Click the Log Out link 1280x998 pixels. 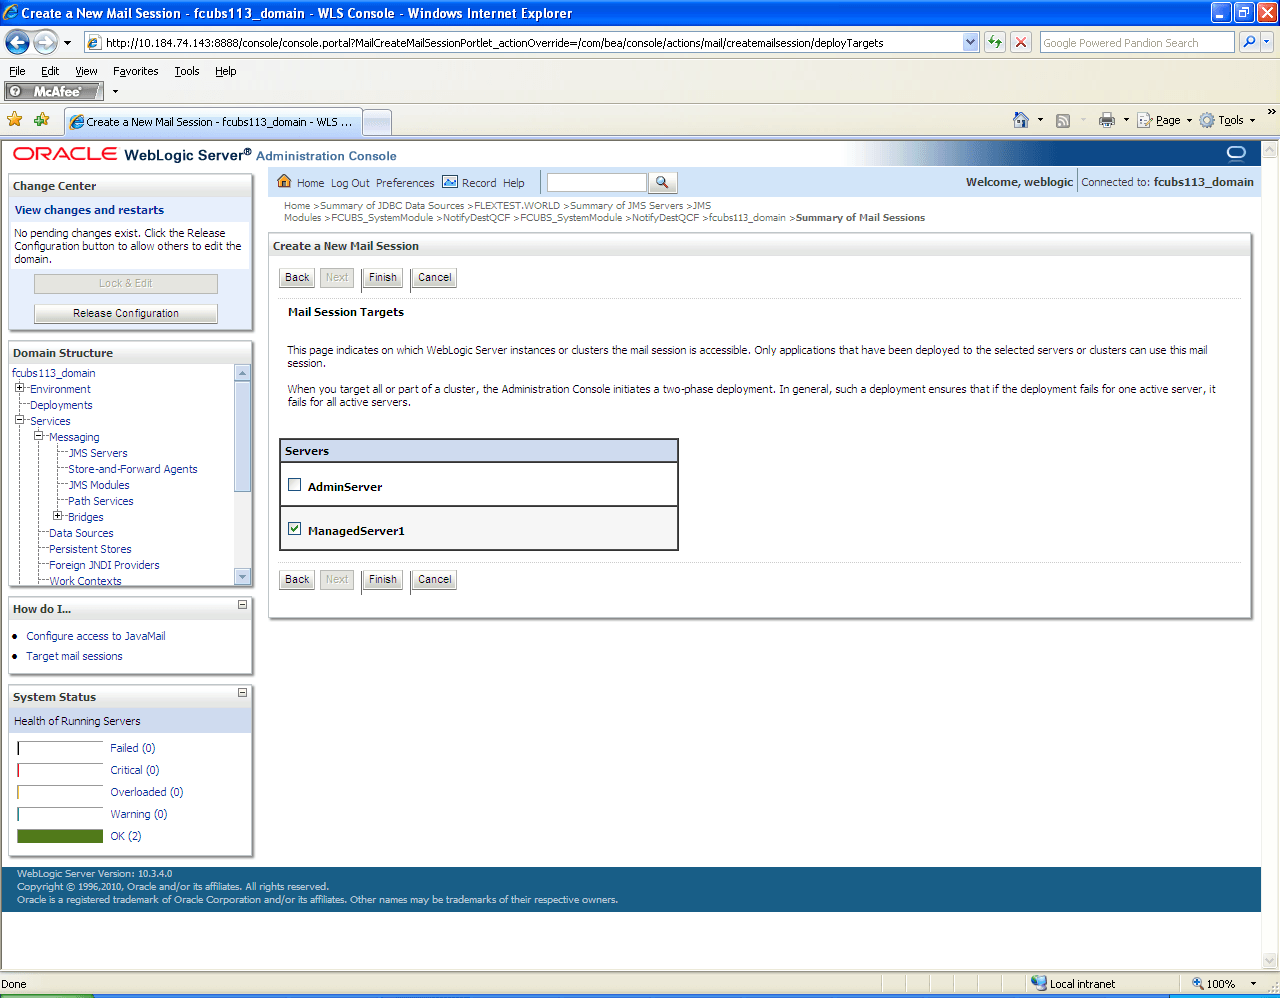350,183
